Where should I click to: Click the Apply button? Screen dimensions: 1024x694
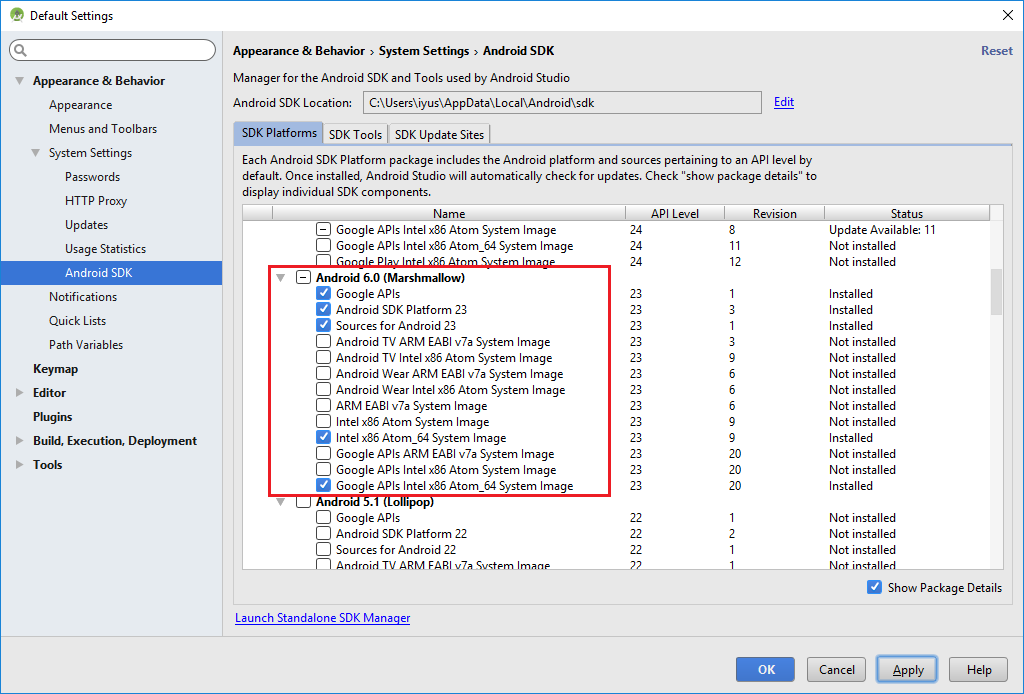908,669
